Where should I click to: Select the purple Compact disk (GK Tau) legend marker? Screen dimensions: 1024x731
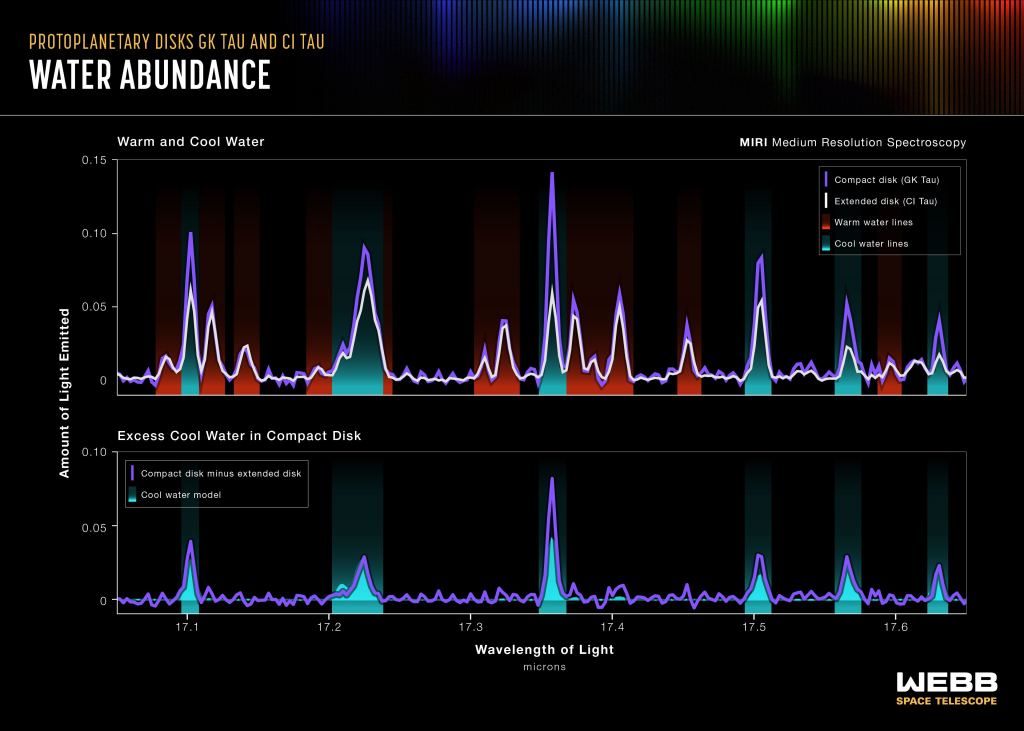click(x=826, y=179)
